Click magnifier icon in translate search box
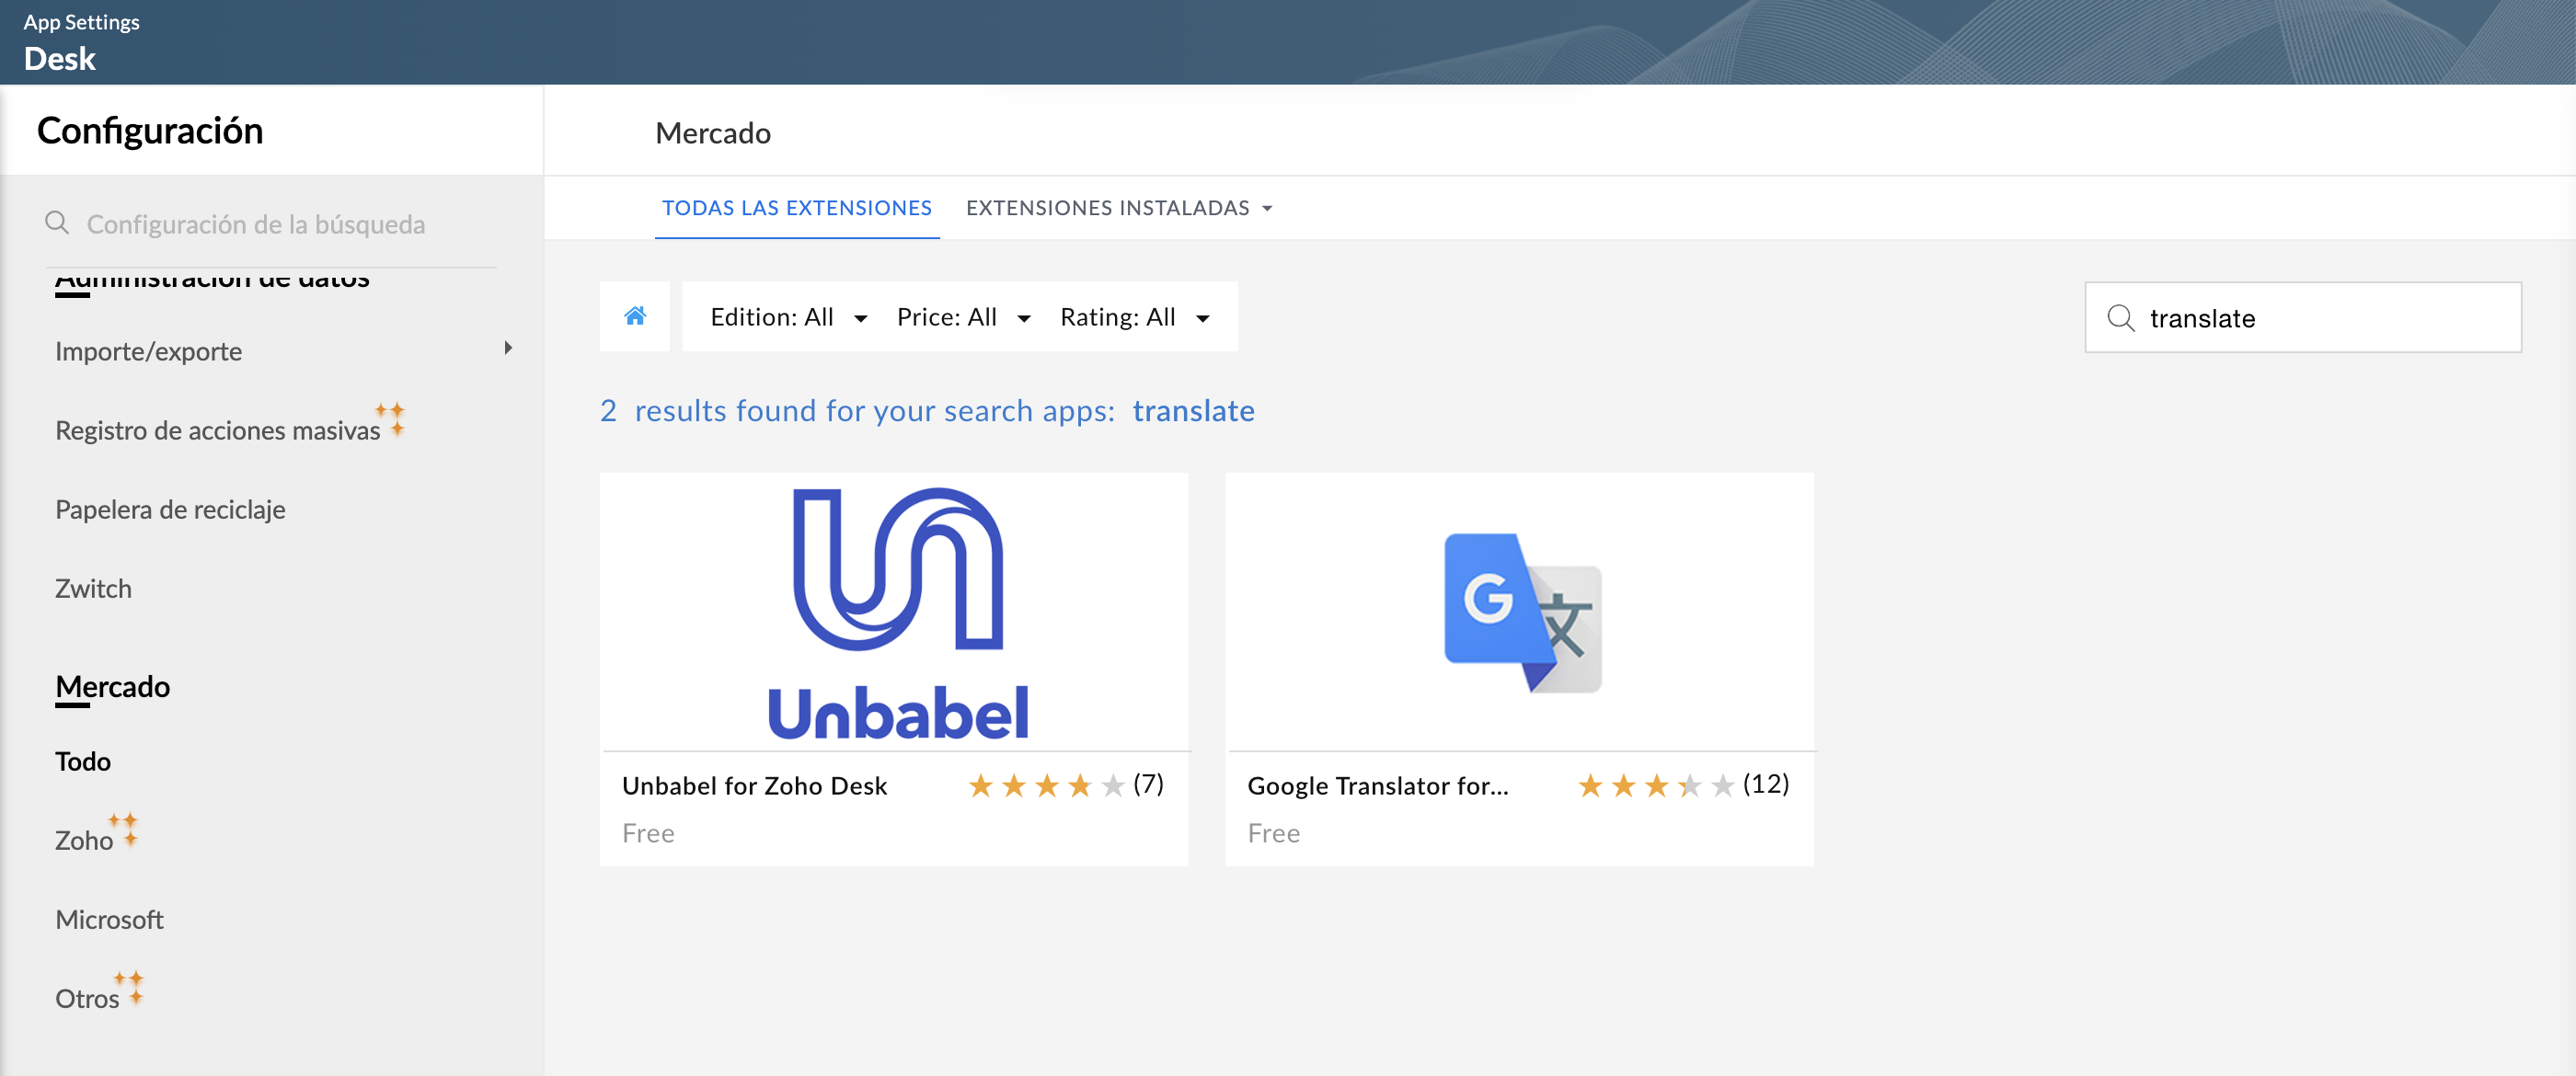 coord(2120,318)
